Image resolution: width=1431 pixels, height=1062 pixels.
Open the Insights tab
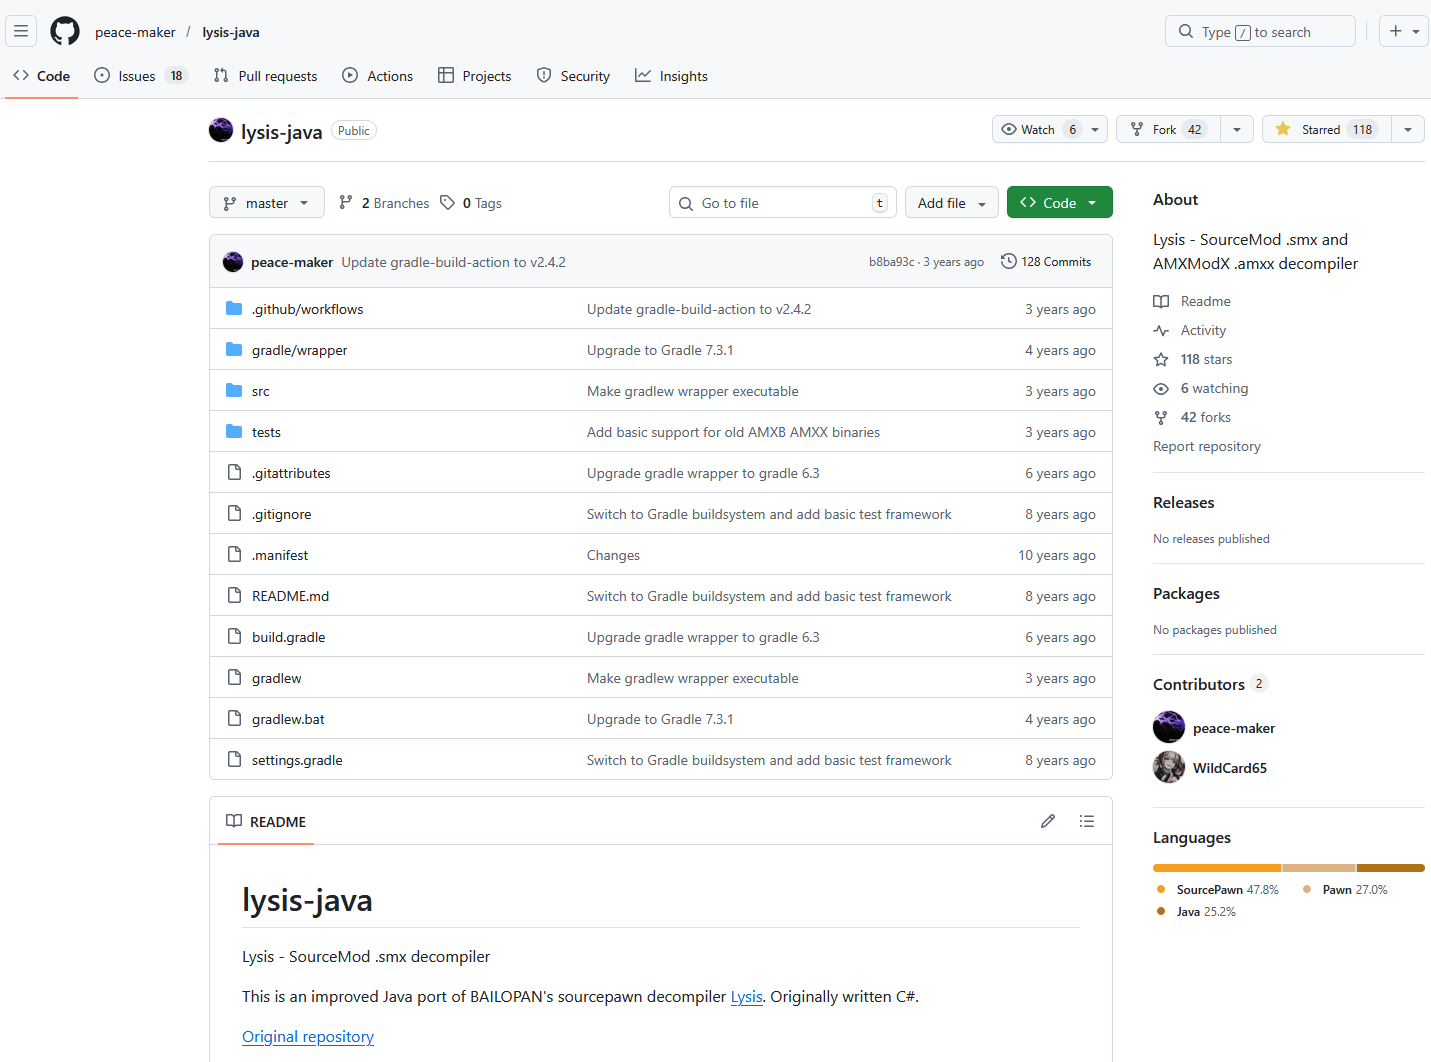point(671,75)
